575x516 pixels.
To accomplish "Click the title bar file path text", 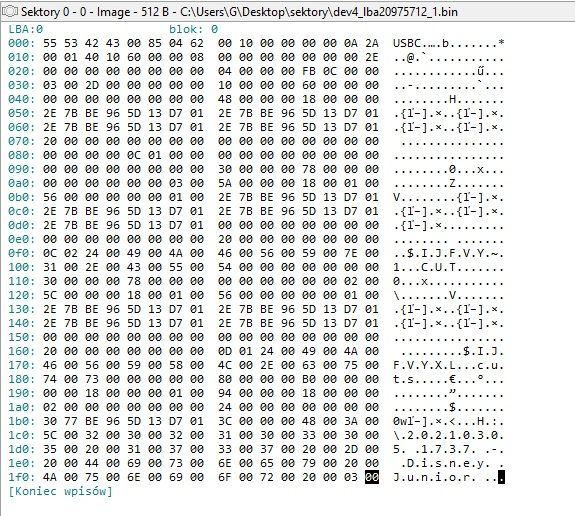I will pyautogui.click(x=319, y=12).
